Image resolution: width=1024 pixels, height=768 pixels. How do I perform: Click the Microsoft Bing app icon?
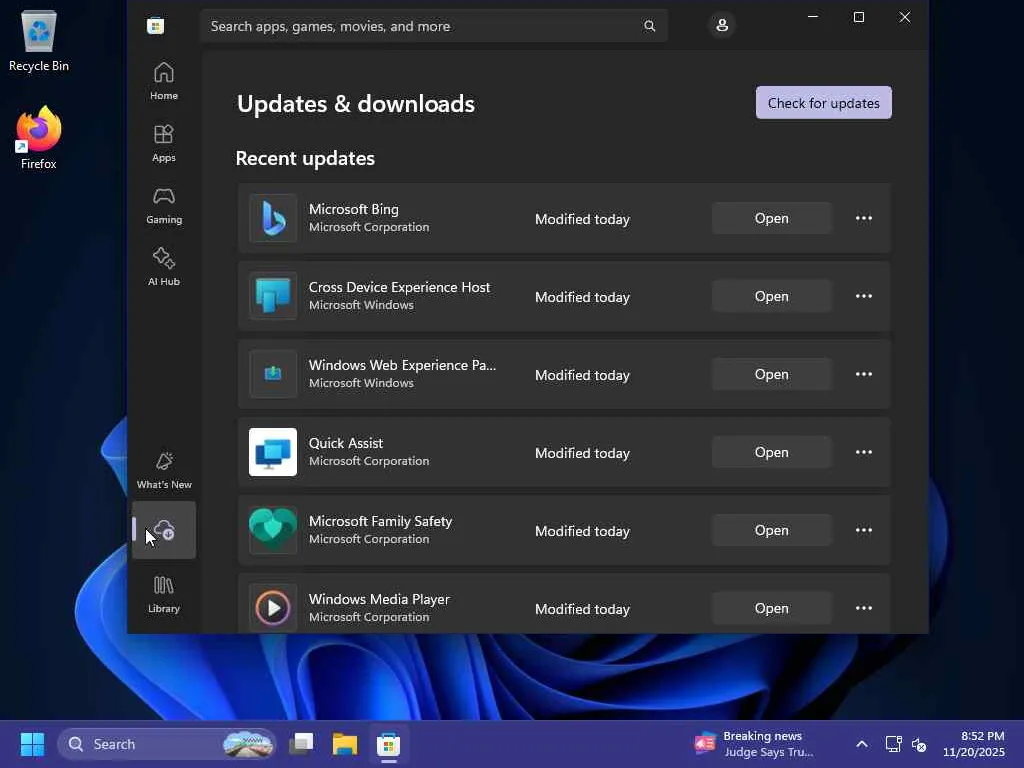(x=273, y=218)
